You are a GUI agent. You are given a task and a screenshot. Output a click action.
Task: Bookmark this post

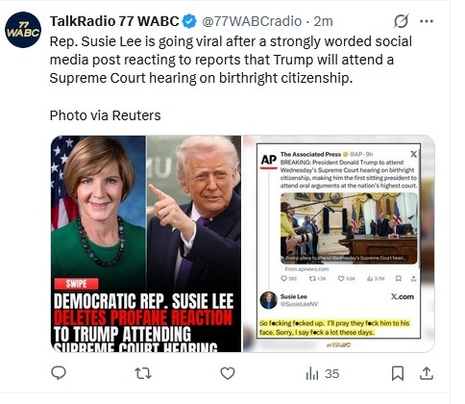click(398, 373)
